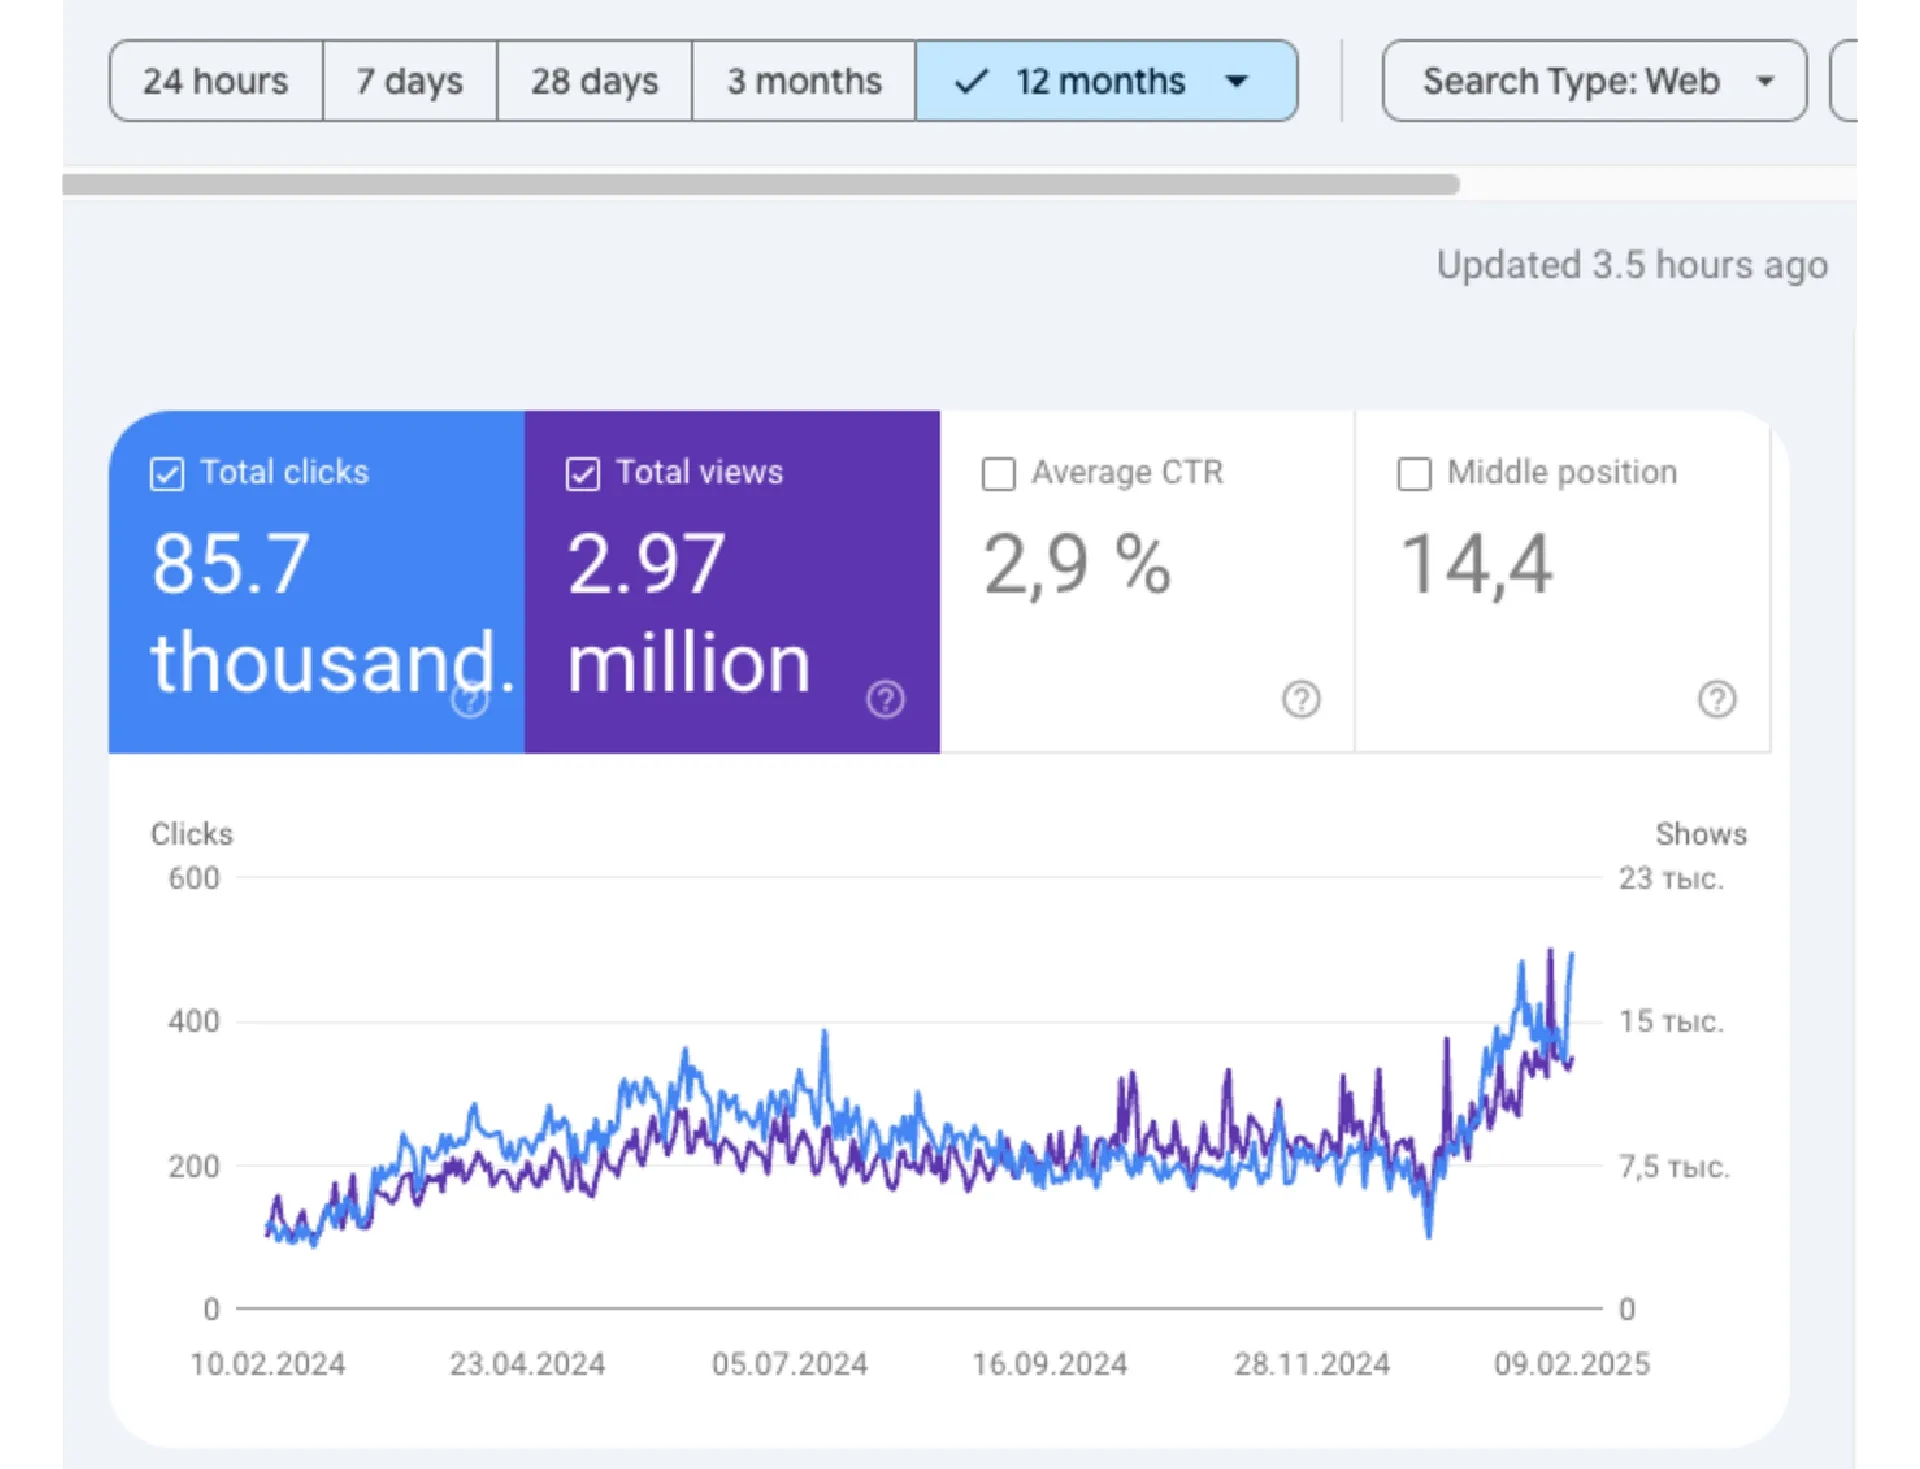Screen dimensions: 1920x1469
Task: Click the partially visible filter button at right
Action: click(1846, 81)
